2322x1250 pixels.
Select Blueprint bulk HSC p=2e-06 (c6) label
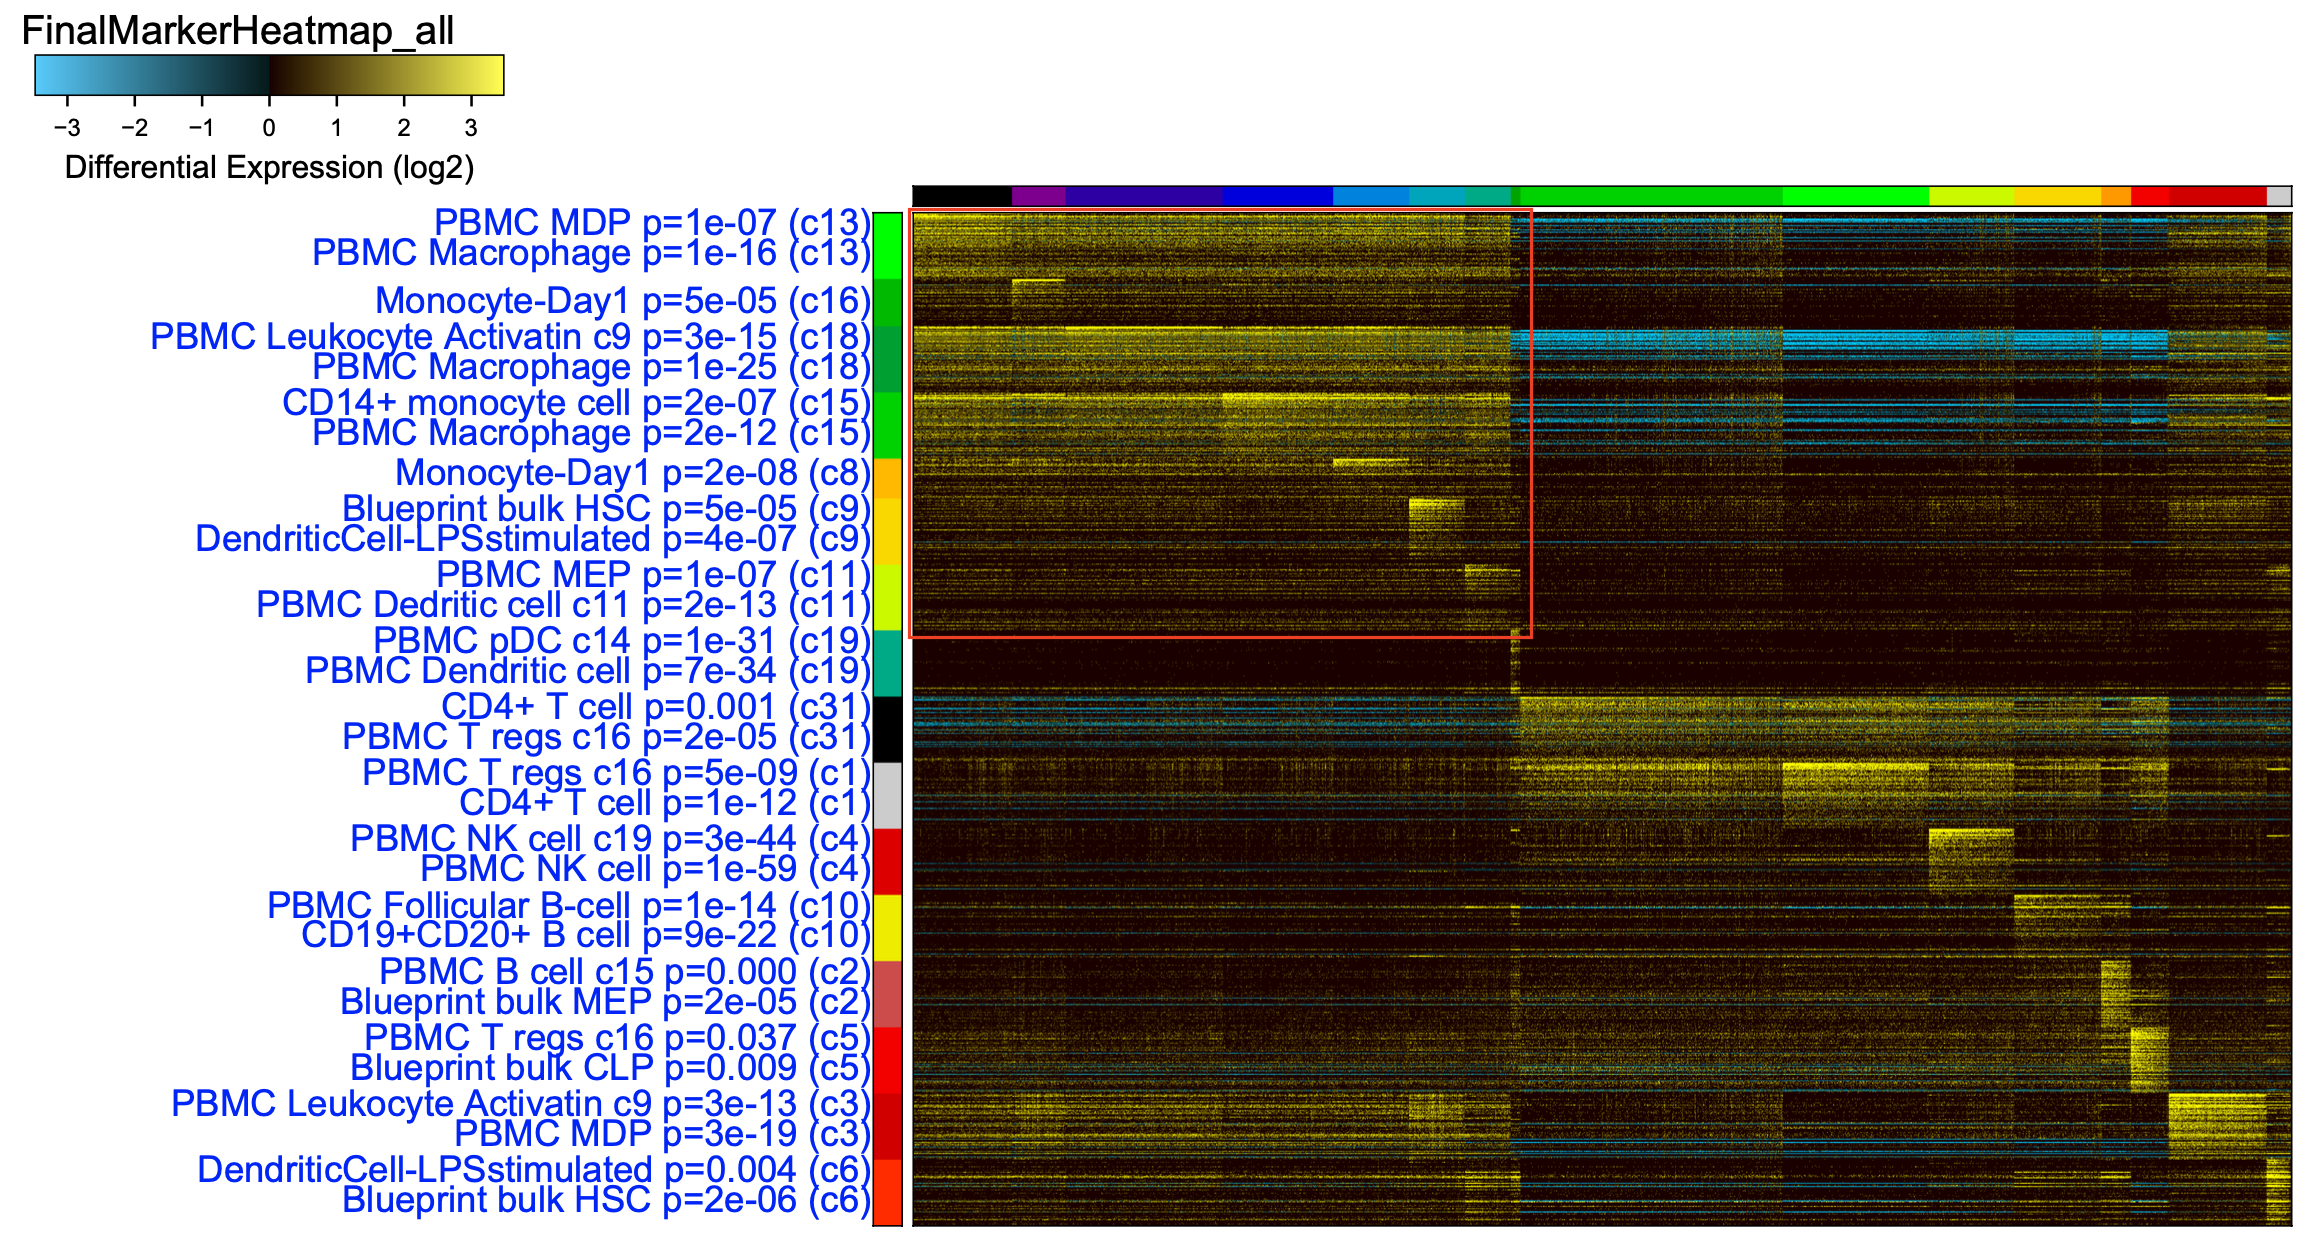click(606, 1198)
